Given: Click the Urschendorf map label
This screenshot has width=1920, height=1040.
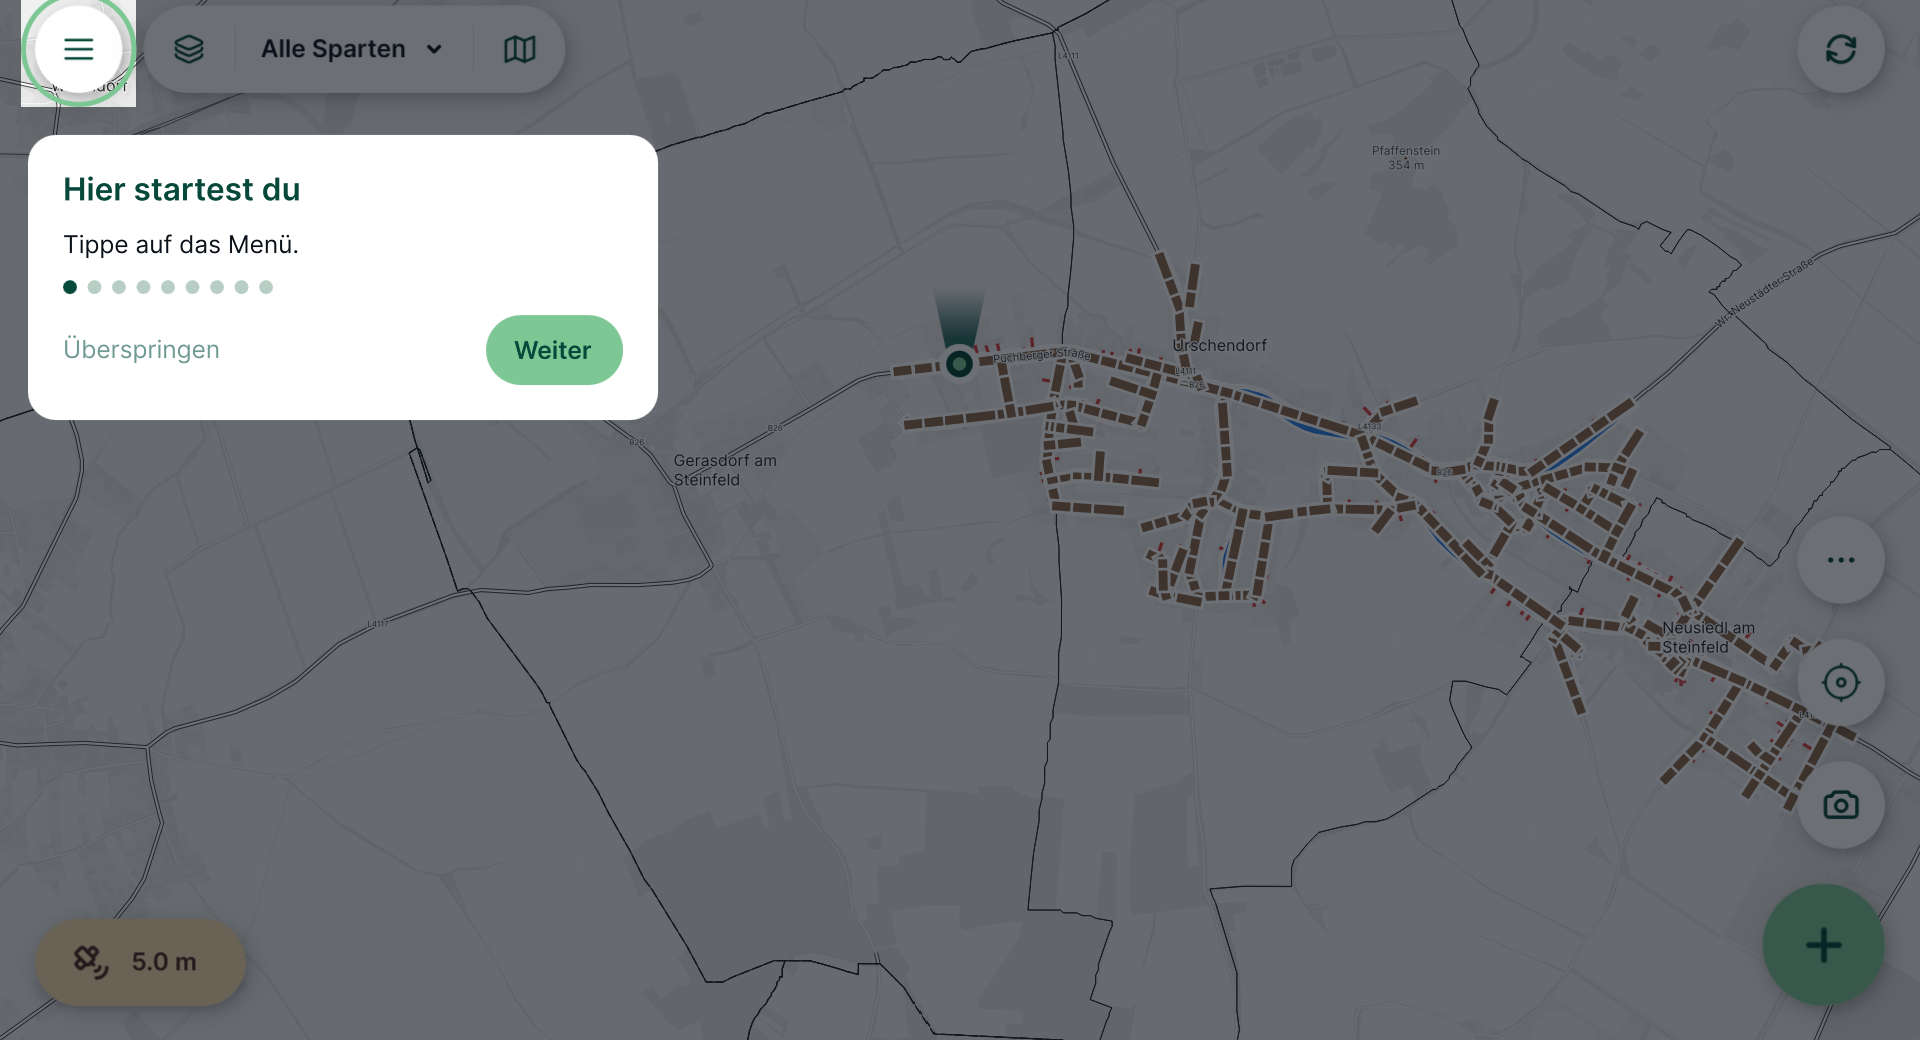Looking at the screenshot, I should [x=1219, y=346].
